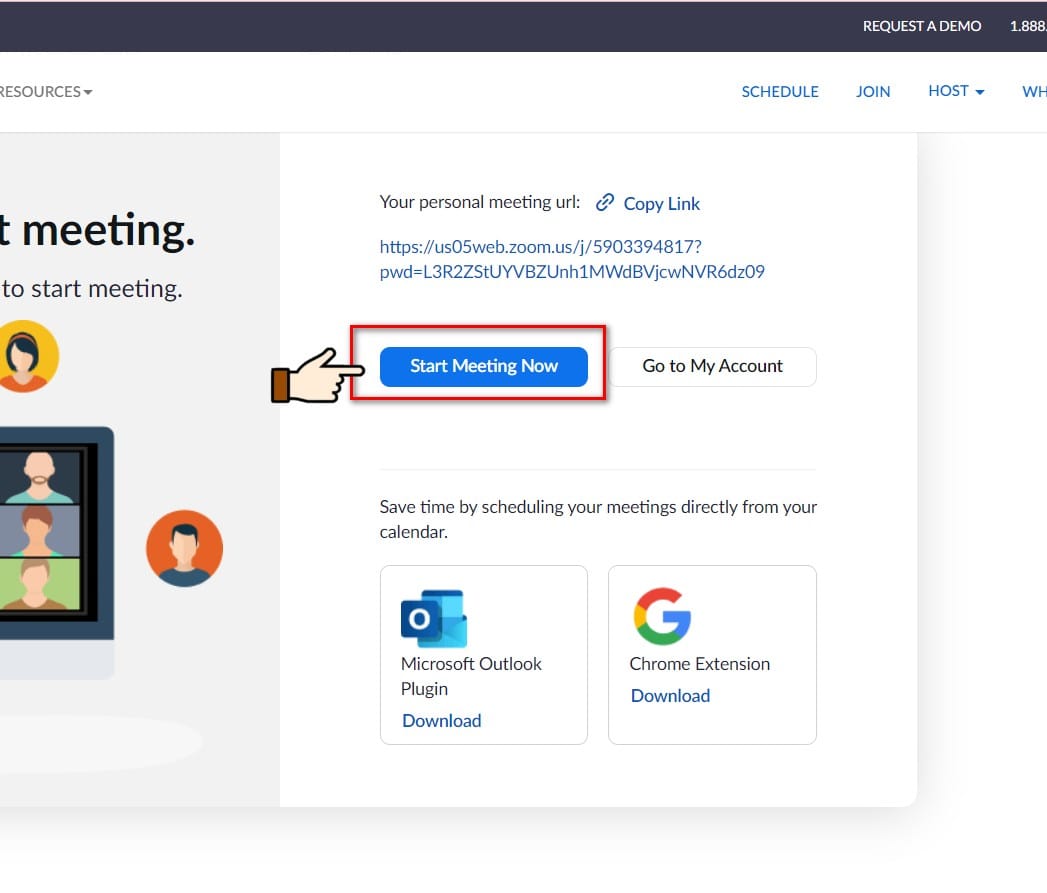Open the personal meeting URL link
Screen dimensions: 1047x893
click(571, 258)
